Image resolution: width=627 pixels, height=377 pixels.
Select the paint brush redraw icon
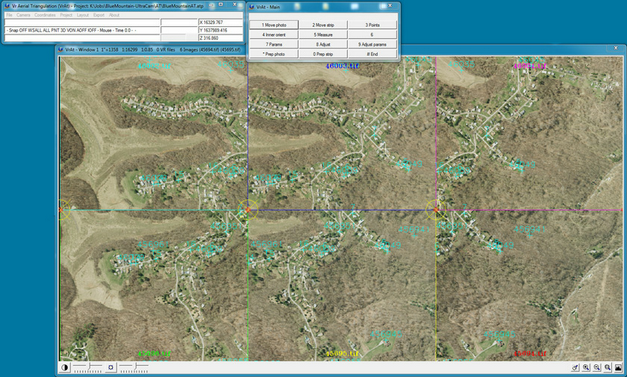[575, 367]
